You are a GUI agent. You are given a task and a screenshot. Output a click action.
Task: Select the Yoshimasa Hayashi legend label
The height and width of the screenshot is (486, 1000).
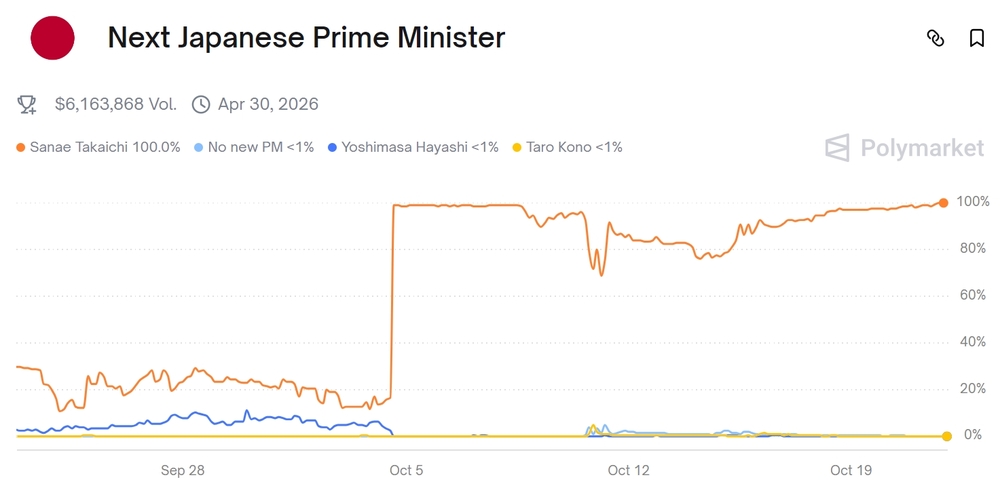(x=419, y=147)
